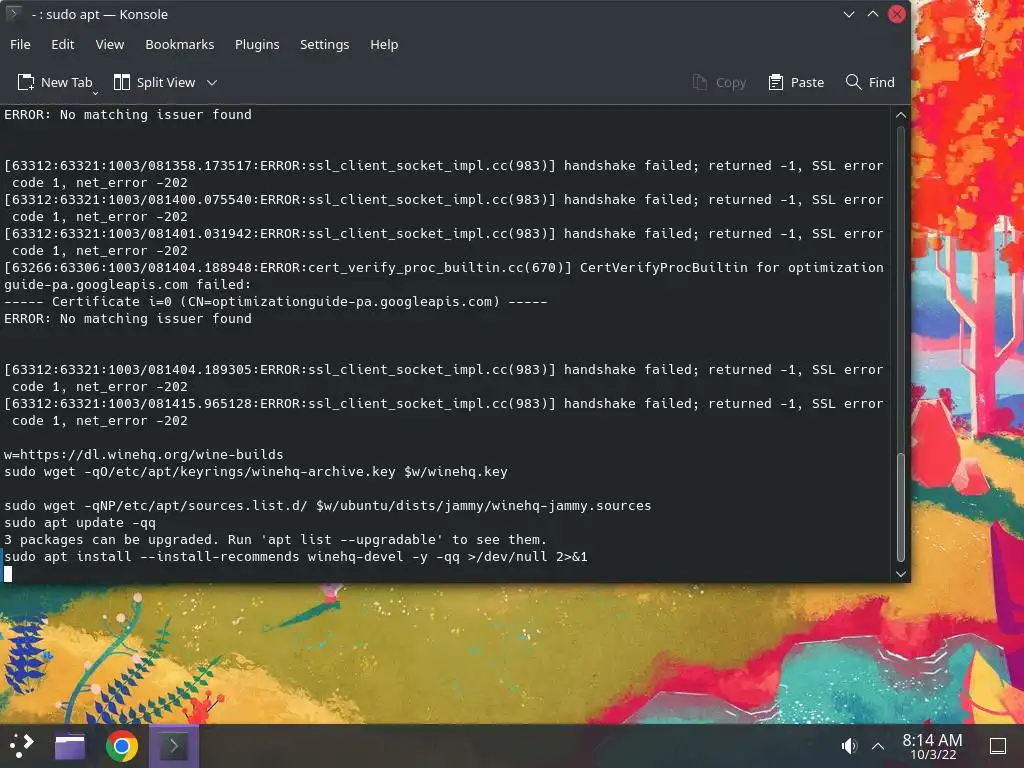Click the Konsole taskbar entry
The image size is (1024, 768).
(174, 746)
